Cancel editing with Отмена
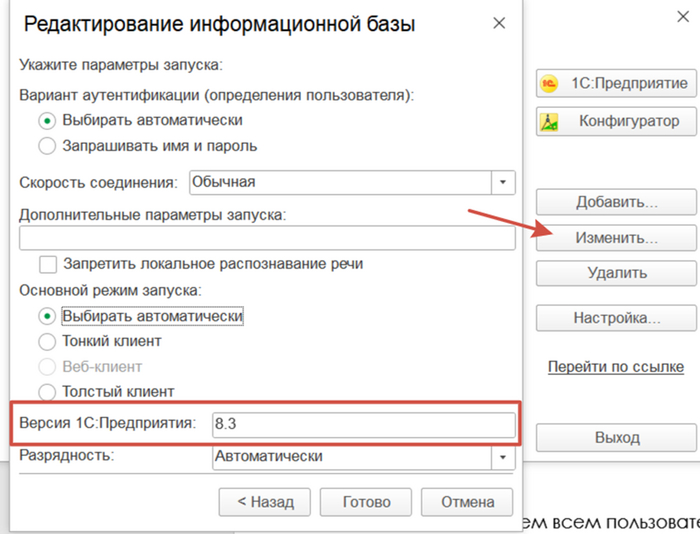This screenshot has width=700, height=534. 467,502
